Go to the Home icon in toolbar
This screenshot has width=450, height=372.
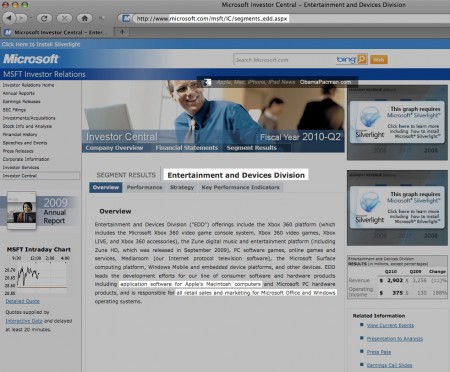(x=85, y=18)
